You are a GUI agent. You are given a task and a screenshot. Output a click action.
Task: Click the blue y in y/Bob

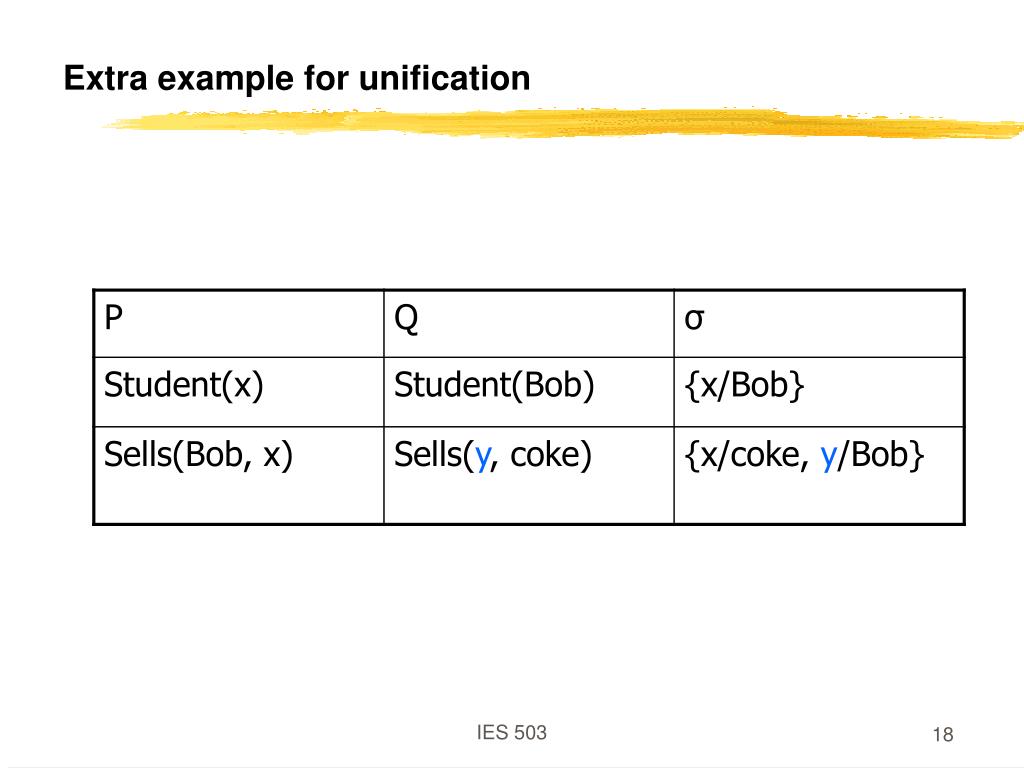click(828, 456)
